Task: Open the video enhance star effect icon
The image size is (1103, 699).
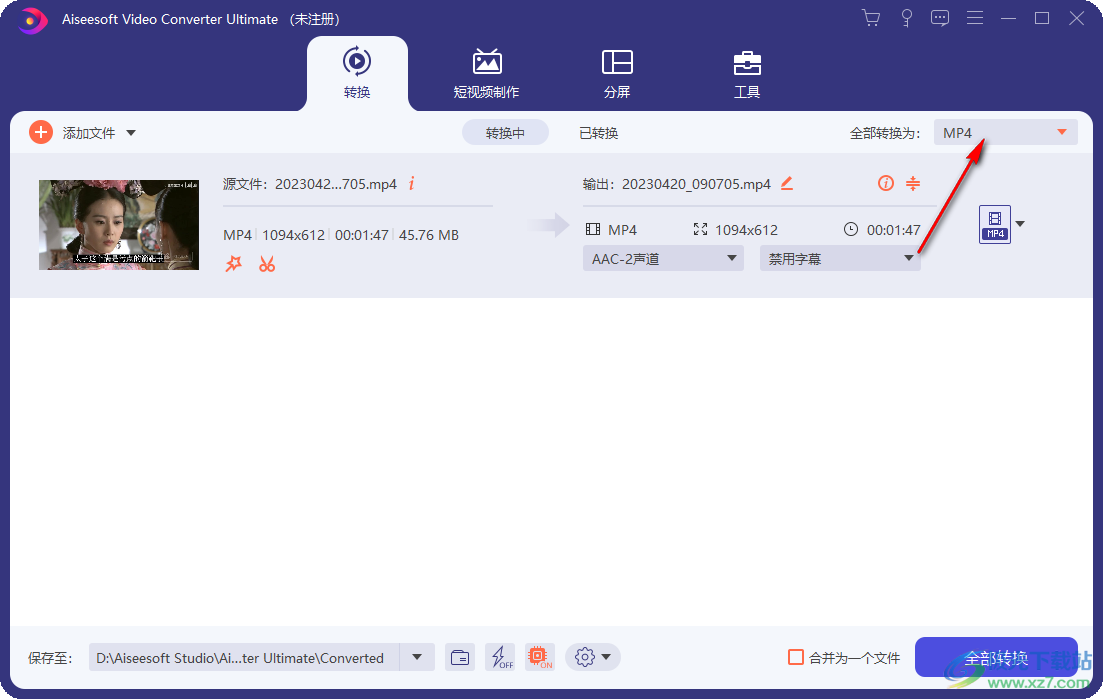Action: coord(234,264)
